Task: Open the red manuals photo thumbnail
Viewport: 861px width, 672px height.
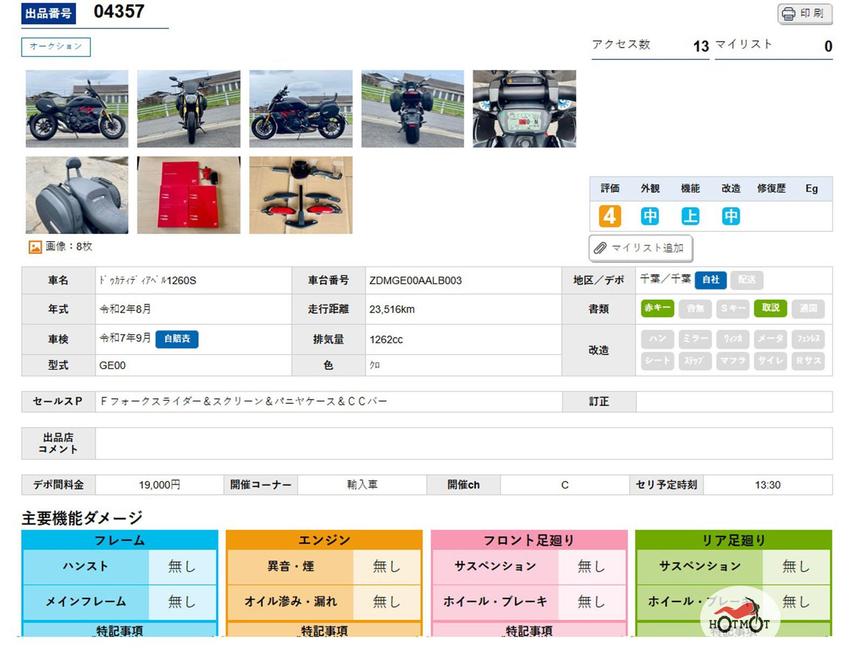Action: 188,194
